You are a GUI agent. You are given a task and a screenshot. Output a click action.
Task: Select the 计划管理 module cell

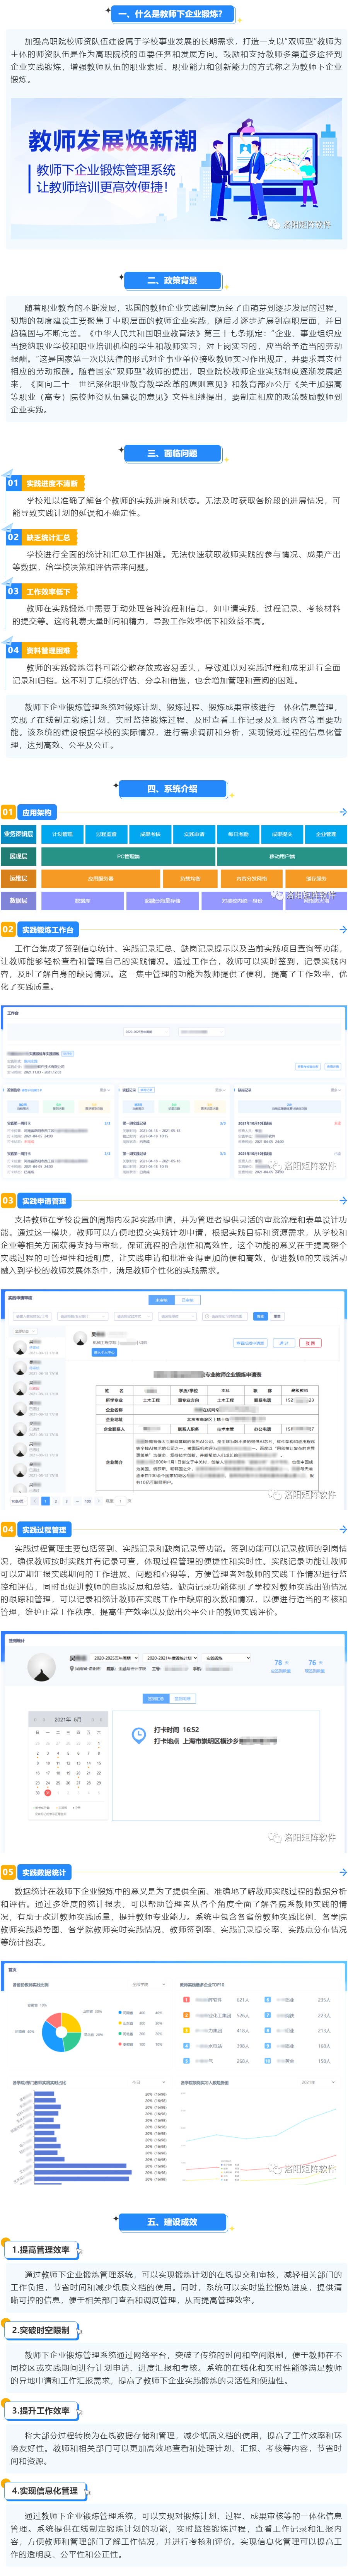click(62, 834)
